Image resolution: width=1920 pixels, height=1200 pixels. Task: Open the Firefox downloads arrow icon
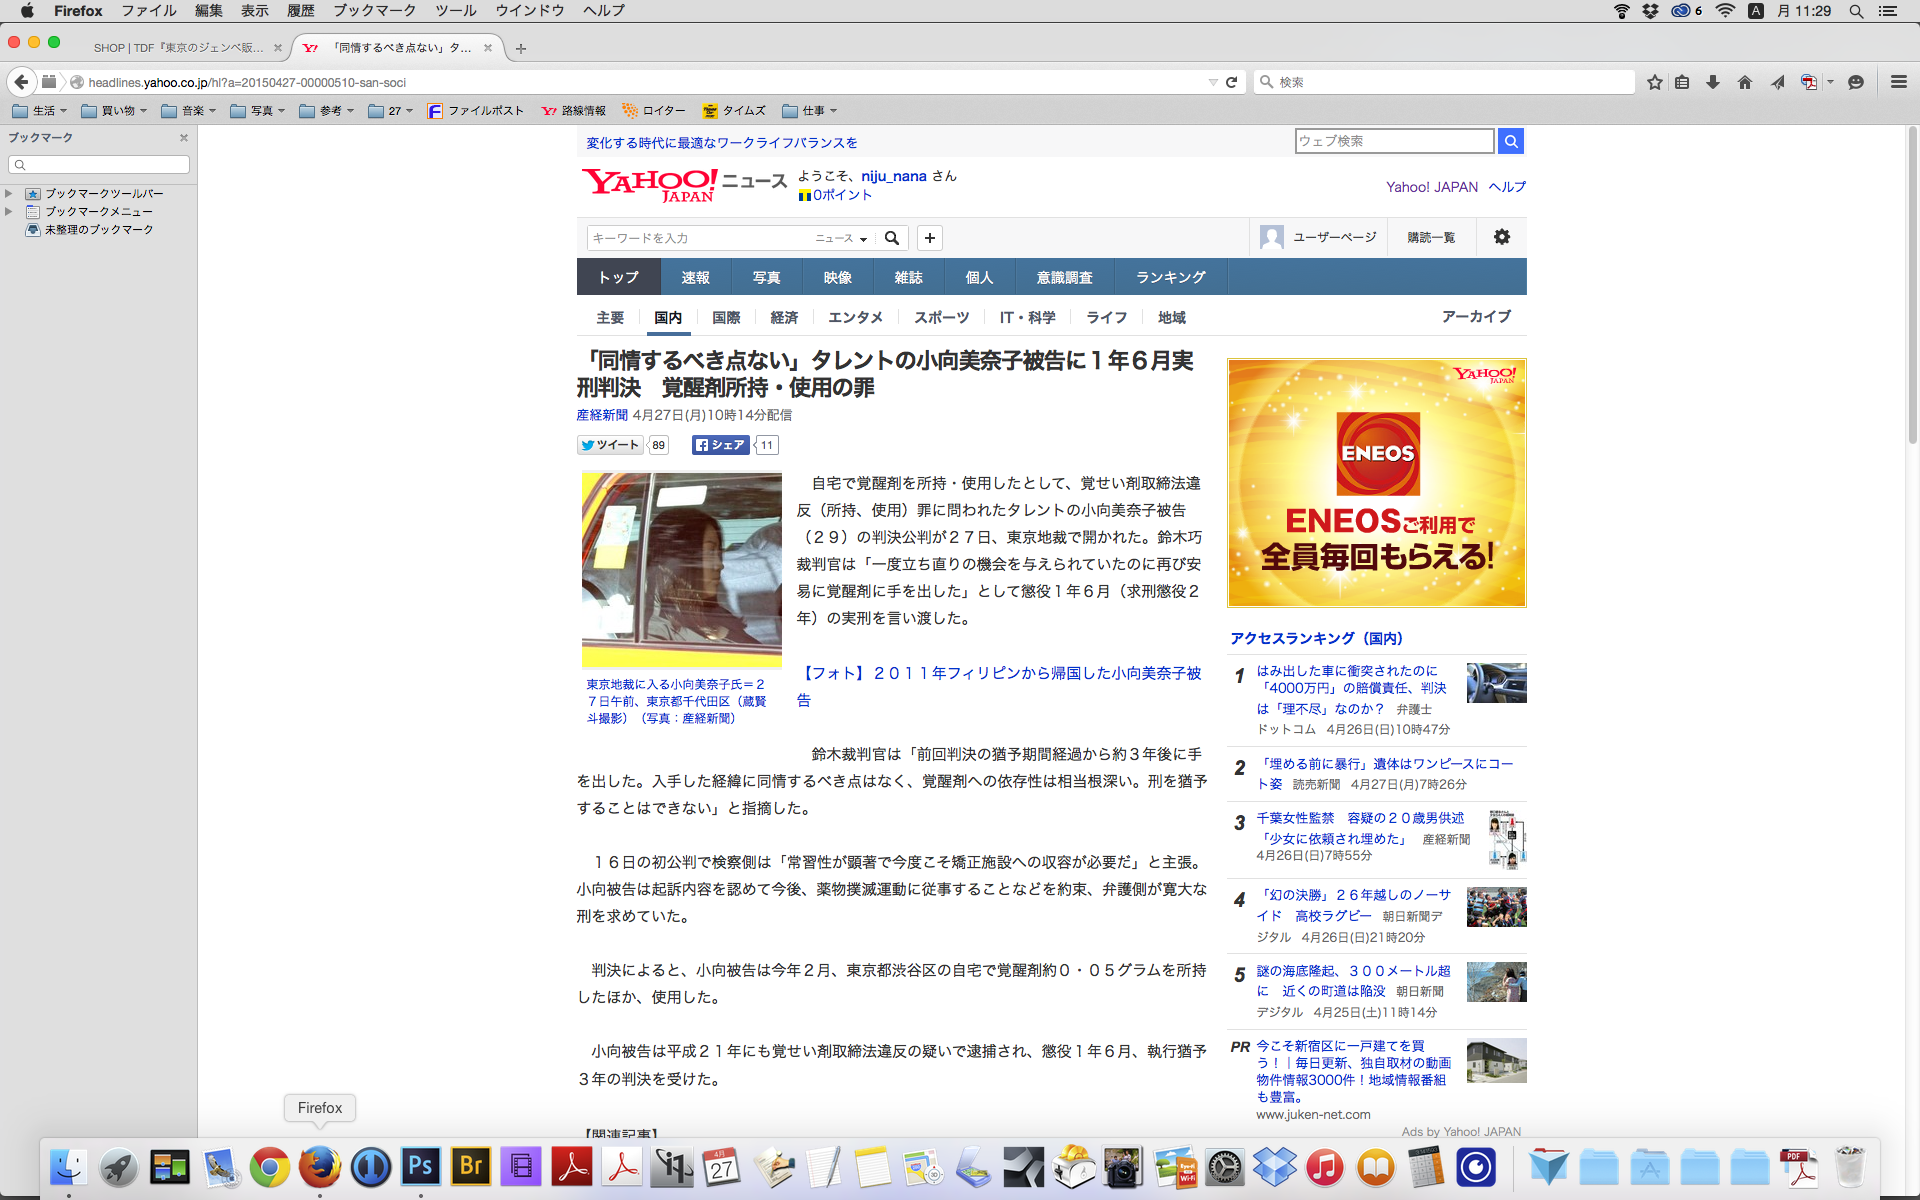point(1713,82)
